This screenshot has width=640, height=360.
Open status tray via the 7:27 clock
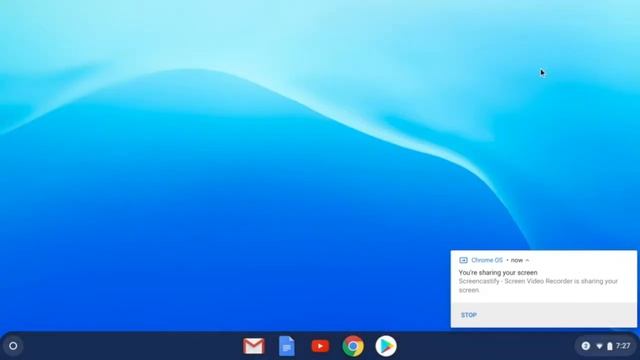tap(623, 346)
